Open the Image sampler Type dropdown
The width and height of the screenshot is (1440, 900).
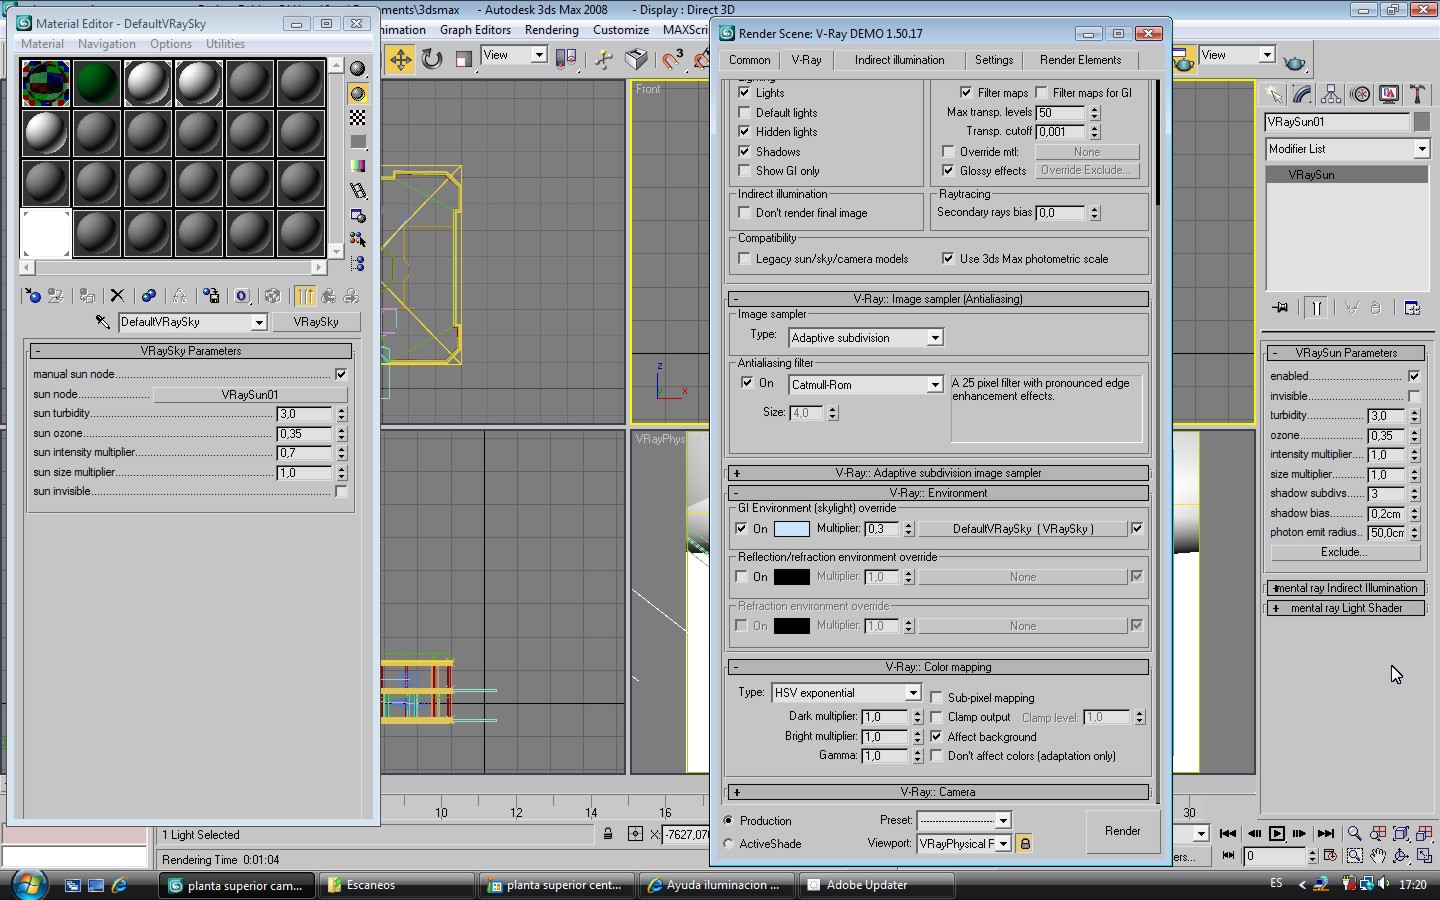pos(866,338)
